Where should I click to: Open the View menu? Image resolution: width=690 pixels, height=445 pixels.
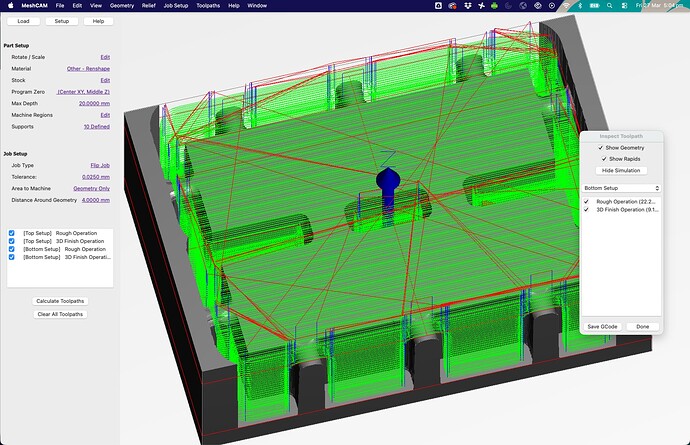coord(95,6)
